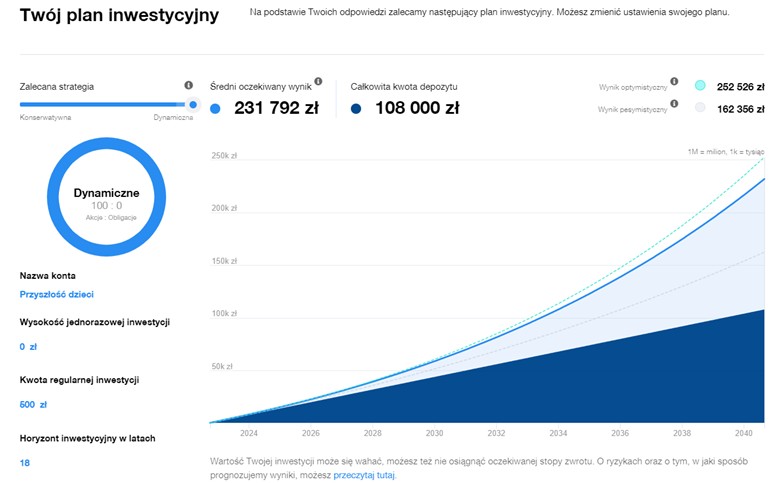780x483 pixels.
Task: Click the strategy slider handle at Dynamiczna
Action: (x=193, y=104)
